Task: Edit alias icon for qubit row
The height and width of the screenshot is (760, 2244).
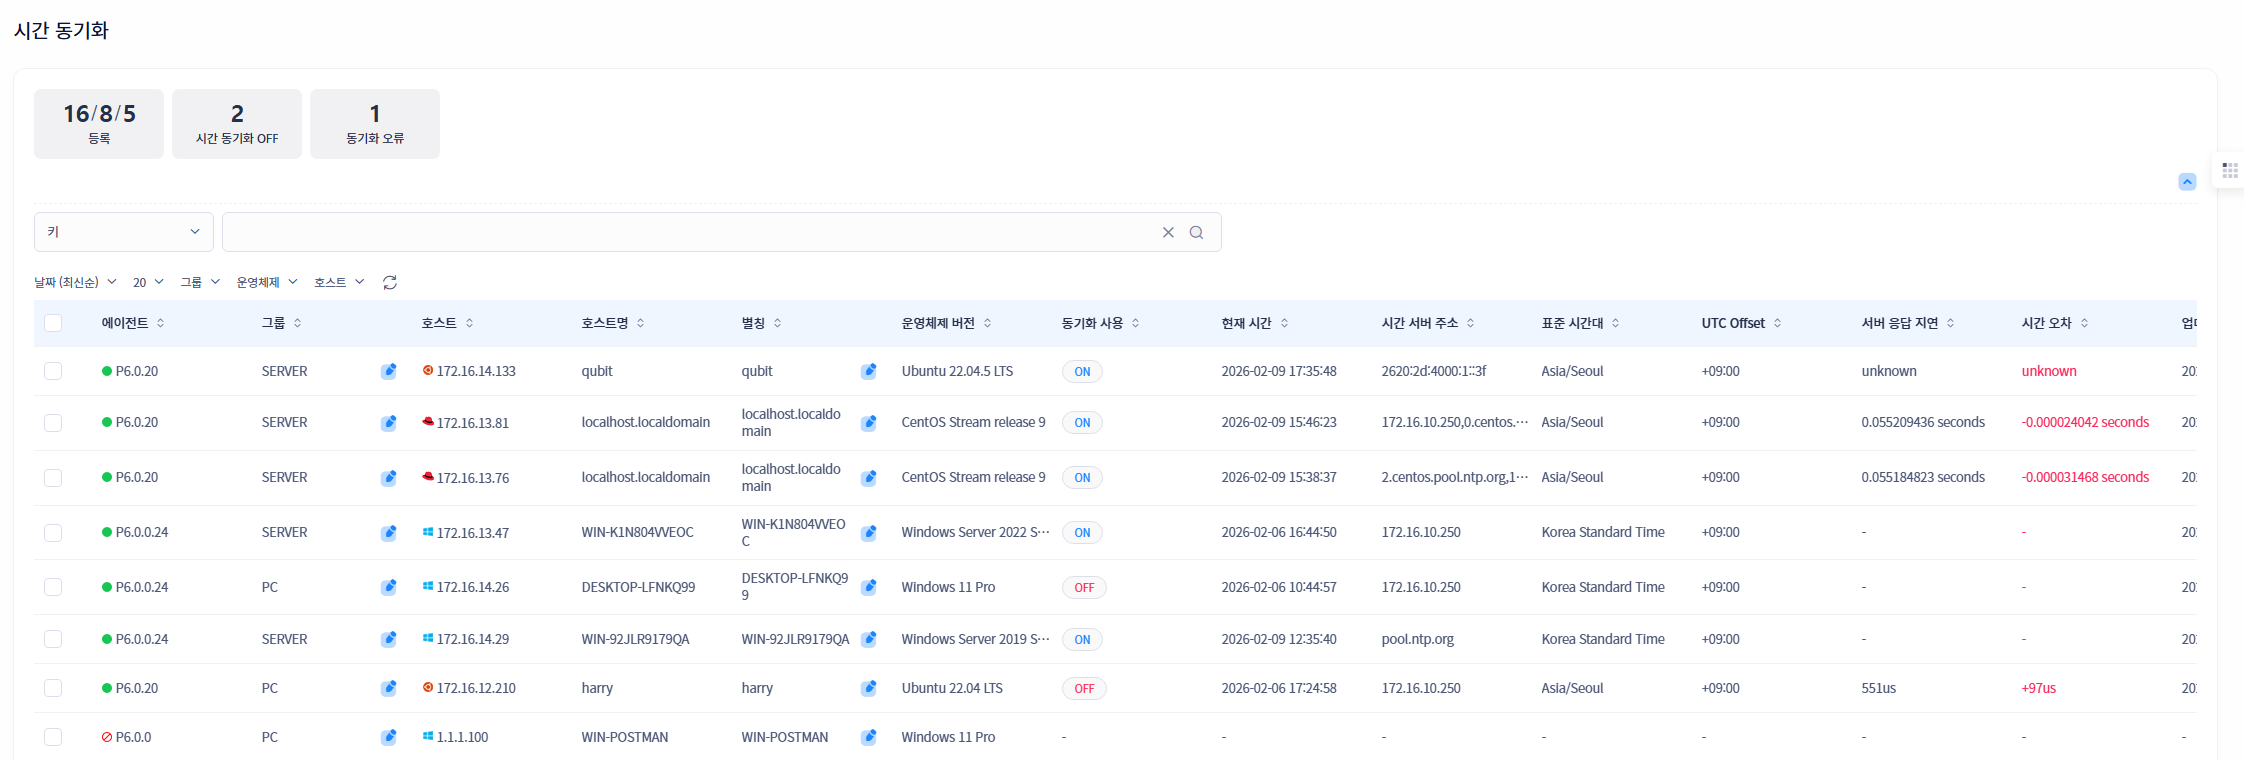Action: (869, 371)
